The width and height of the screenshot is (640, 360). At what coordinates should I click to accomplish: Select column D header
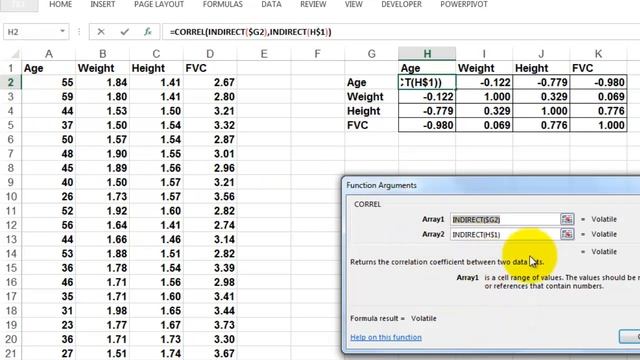[210, 54]
